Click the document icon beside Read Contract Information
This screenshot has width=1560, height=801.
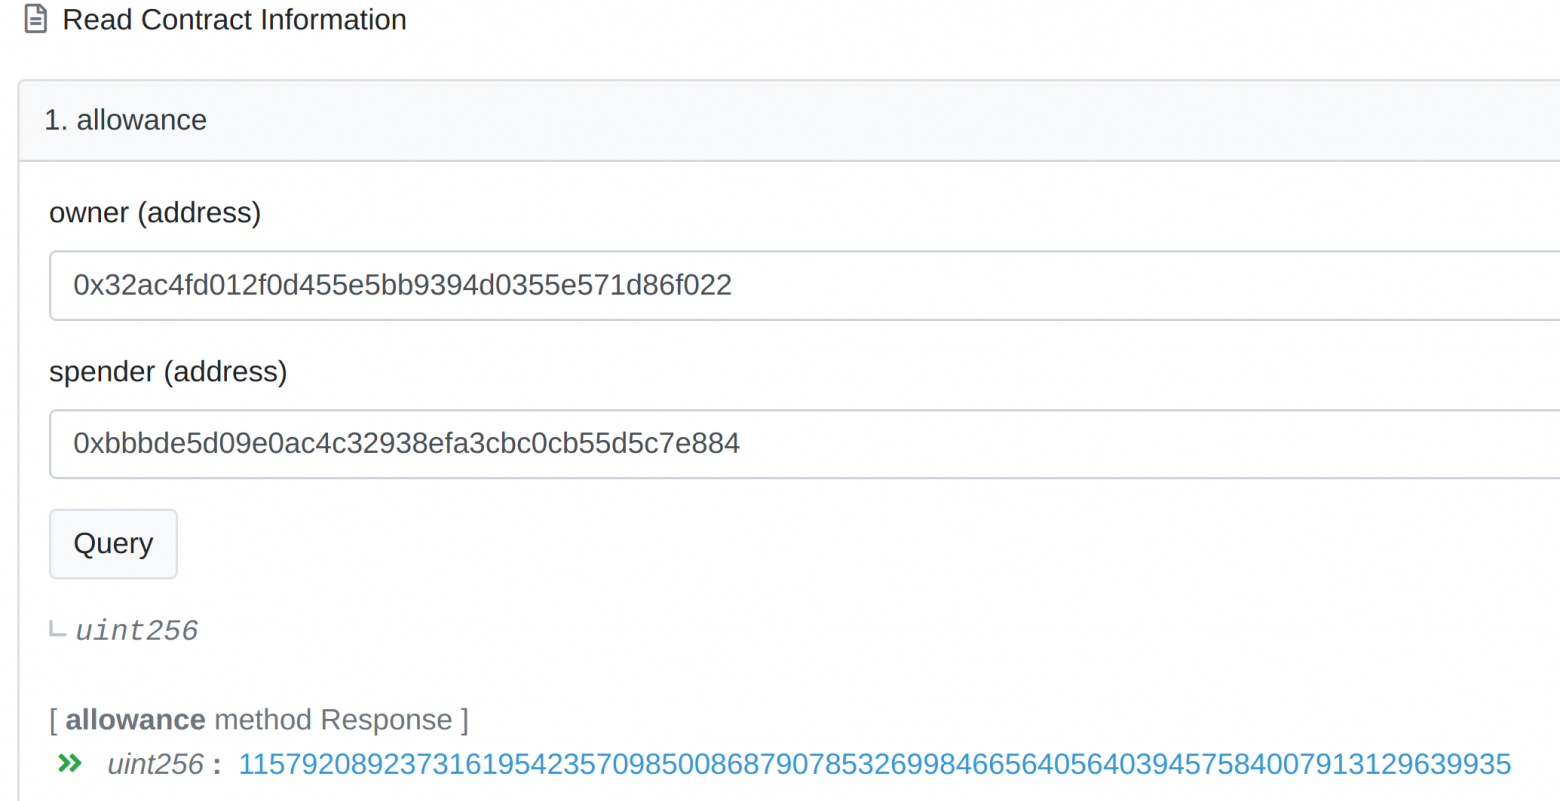36,19
